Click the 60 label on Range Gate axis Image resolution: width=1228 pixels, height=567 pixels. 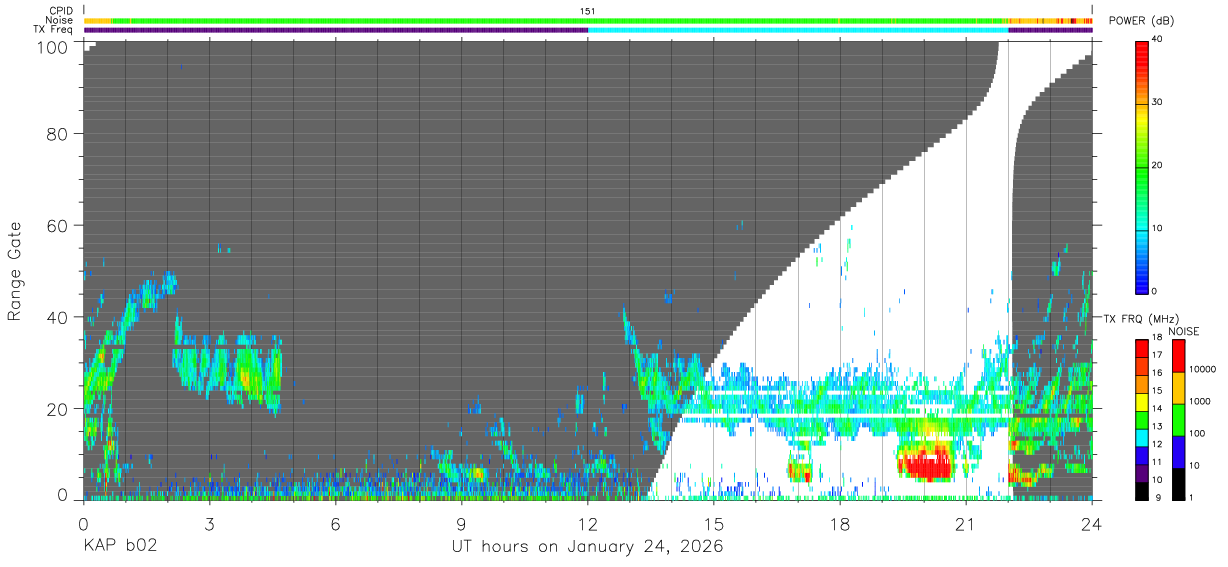58,226
